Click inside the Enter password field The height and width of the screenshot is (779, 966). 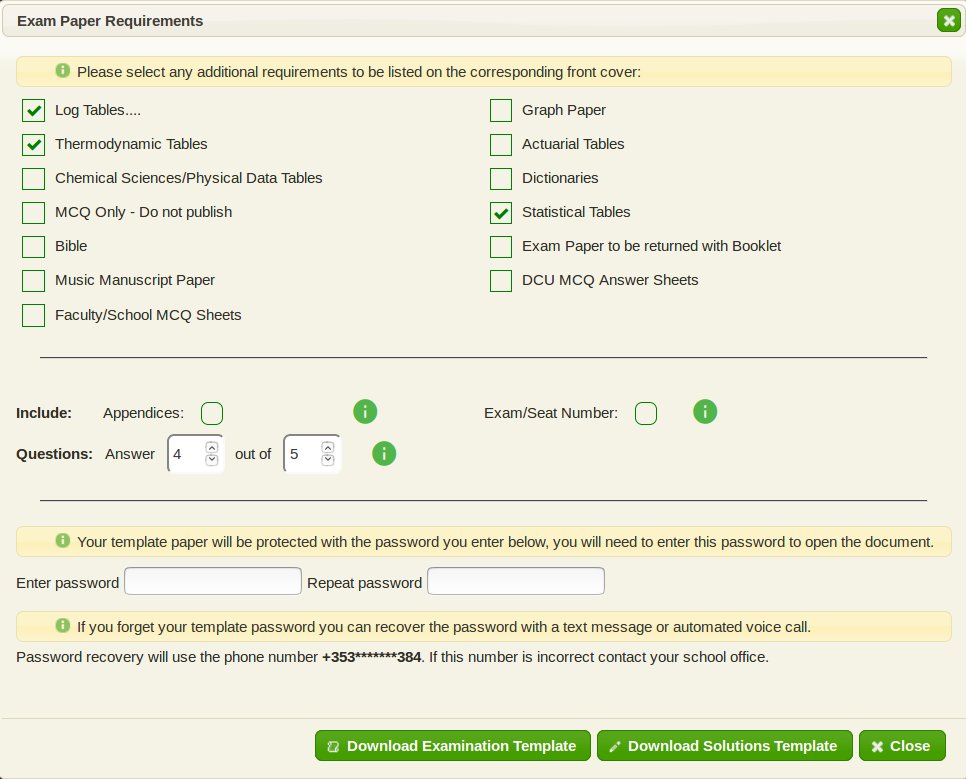[x=212, y=580]
